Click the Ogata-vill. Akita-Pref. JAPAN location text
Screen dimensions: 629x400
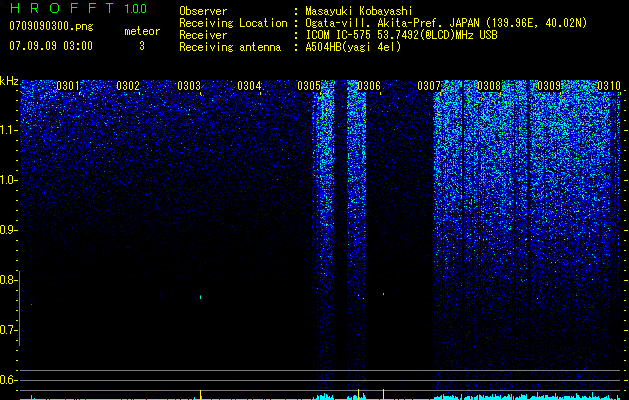pyautogui.click(x=446, y=23)
